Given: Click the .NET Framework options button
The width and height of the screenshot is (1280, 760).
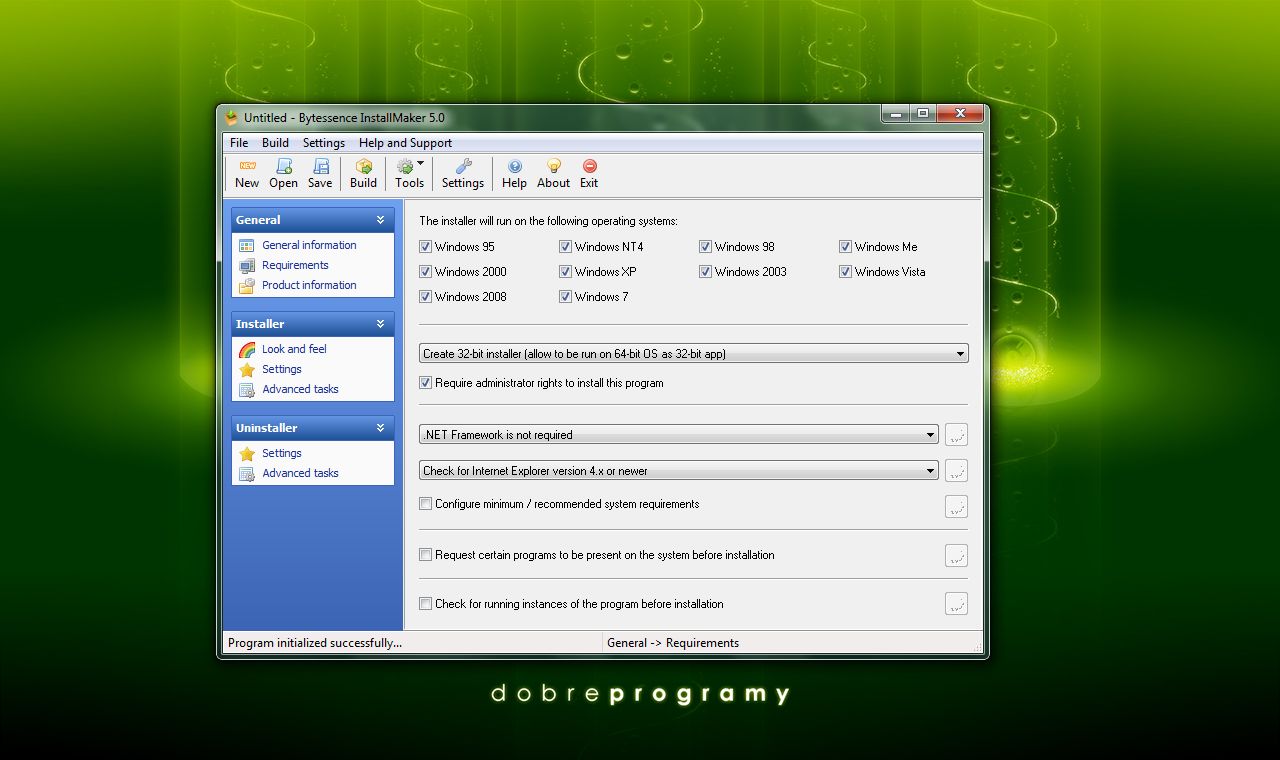Looking at the screenshot, I should 956,435.
